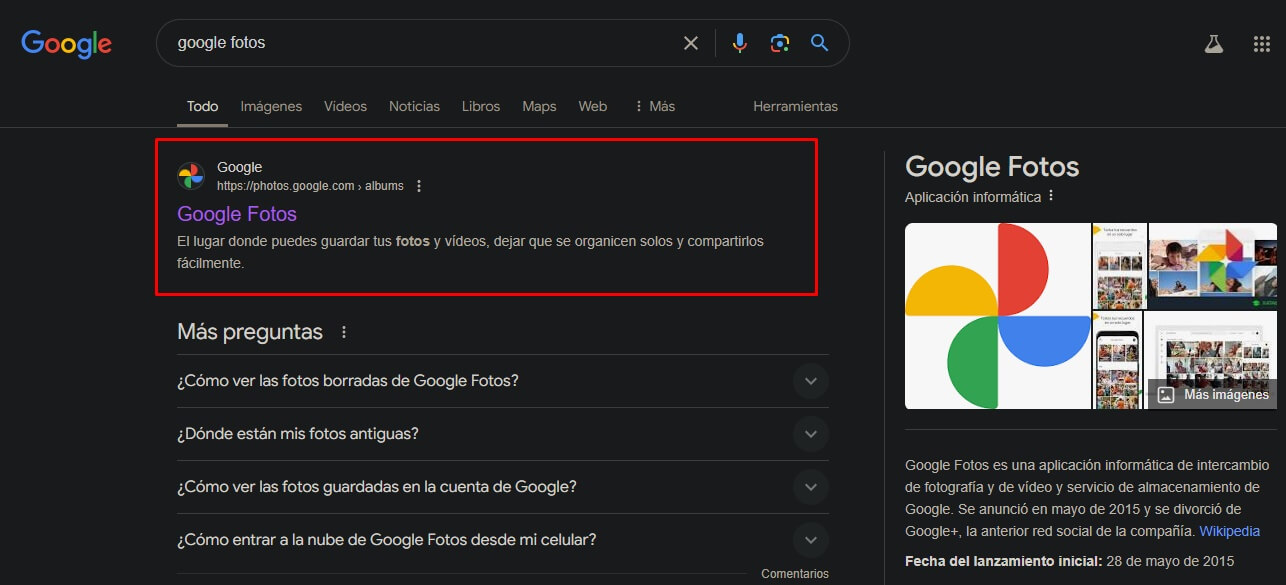
Task: Open options menu next to photos.google.com URL
Action: tap(419, 186)
